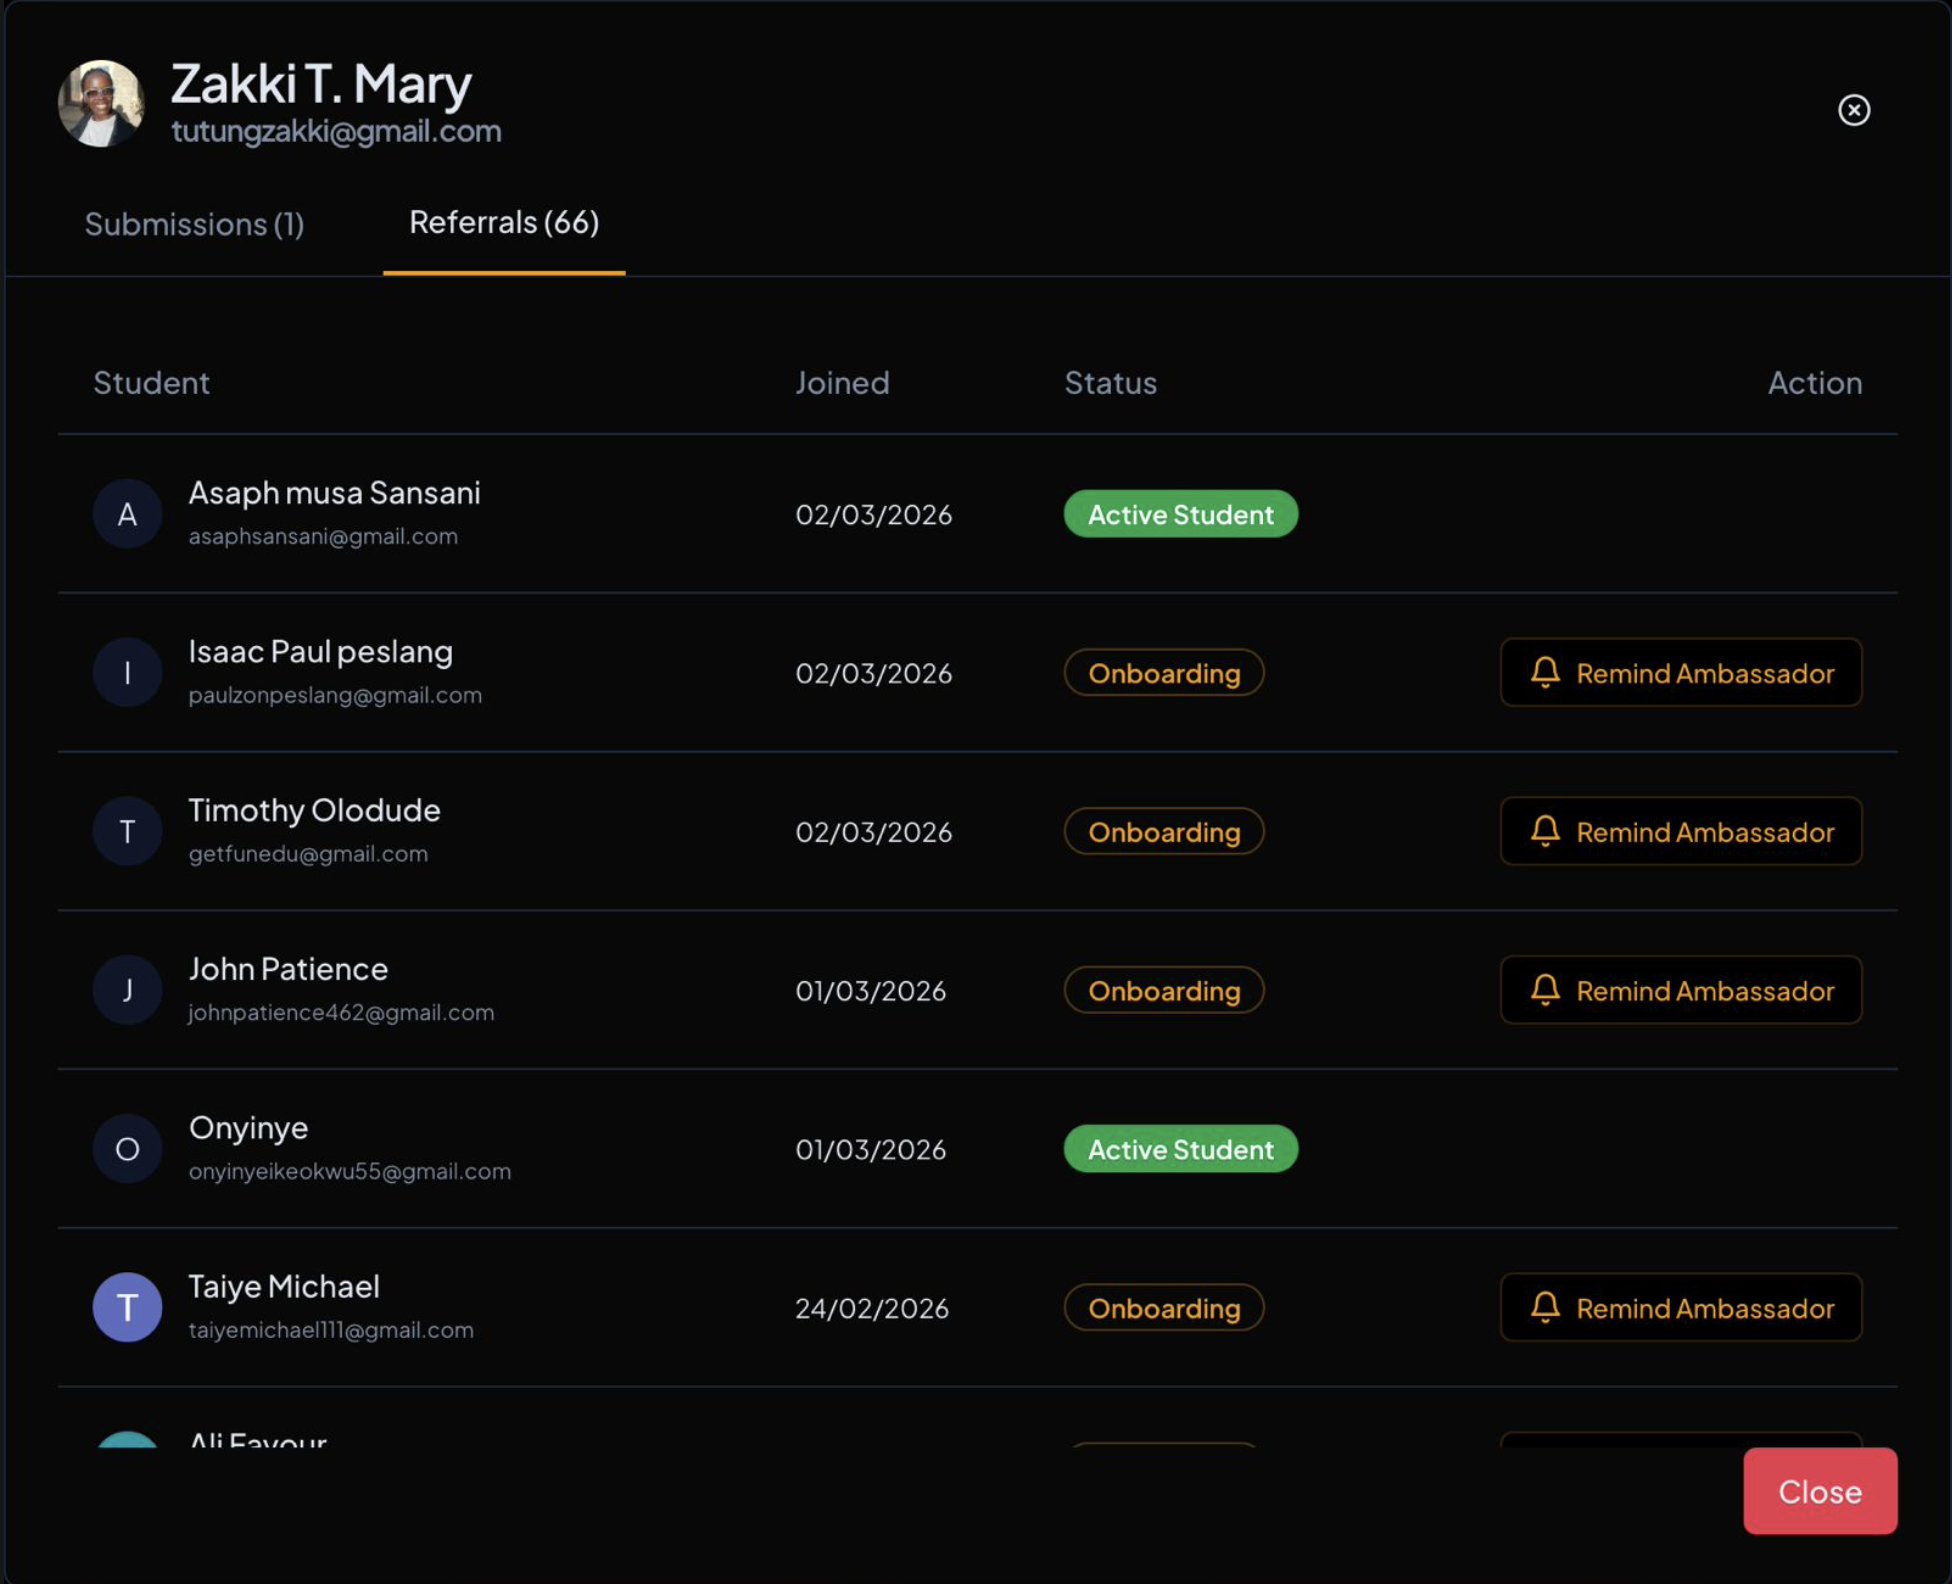Remind Ambassador about Timothy Olodude
This screenshot has width=1952, height=1584.
(1680, 831)
